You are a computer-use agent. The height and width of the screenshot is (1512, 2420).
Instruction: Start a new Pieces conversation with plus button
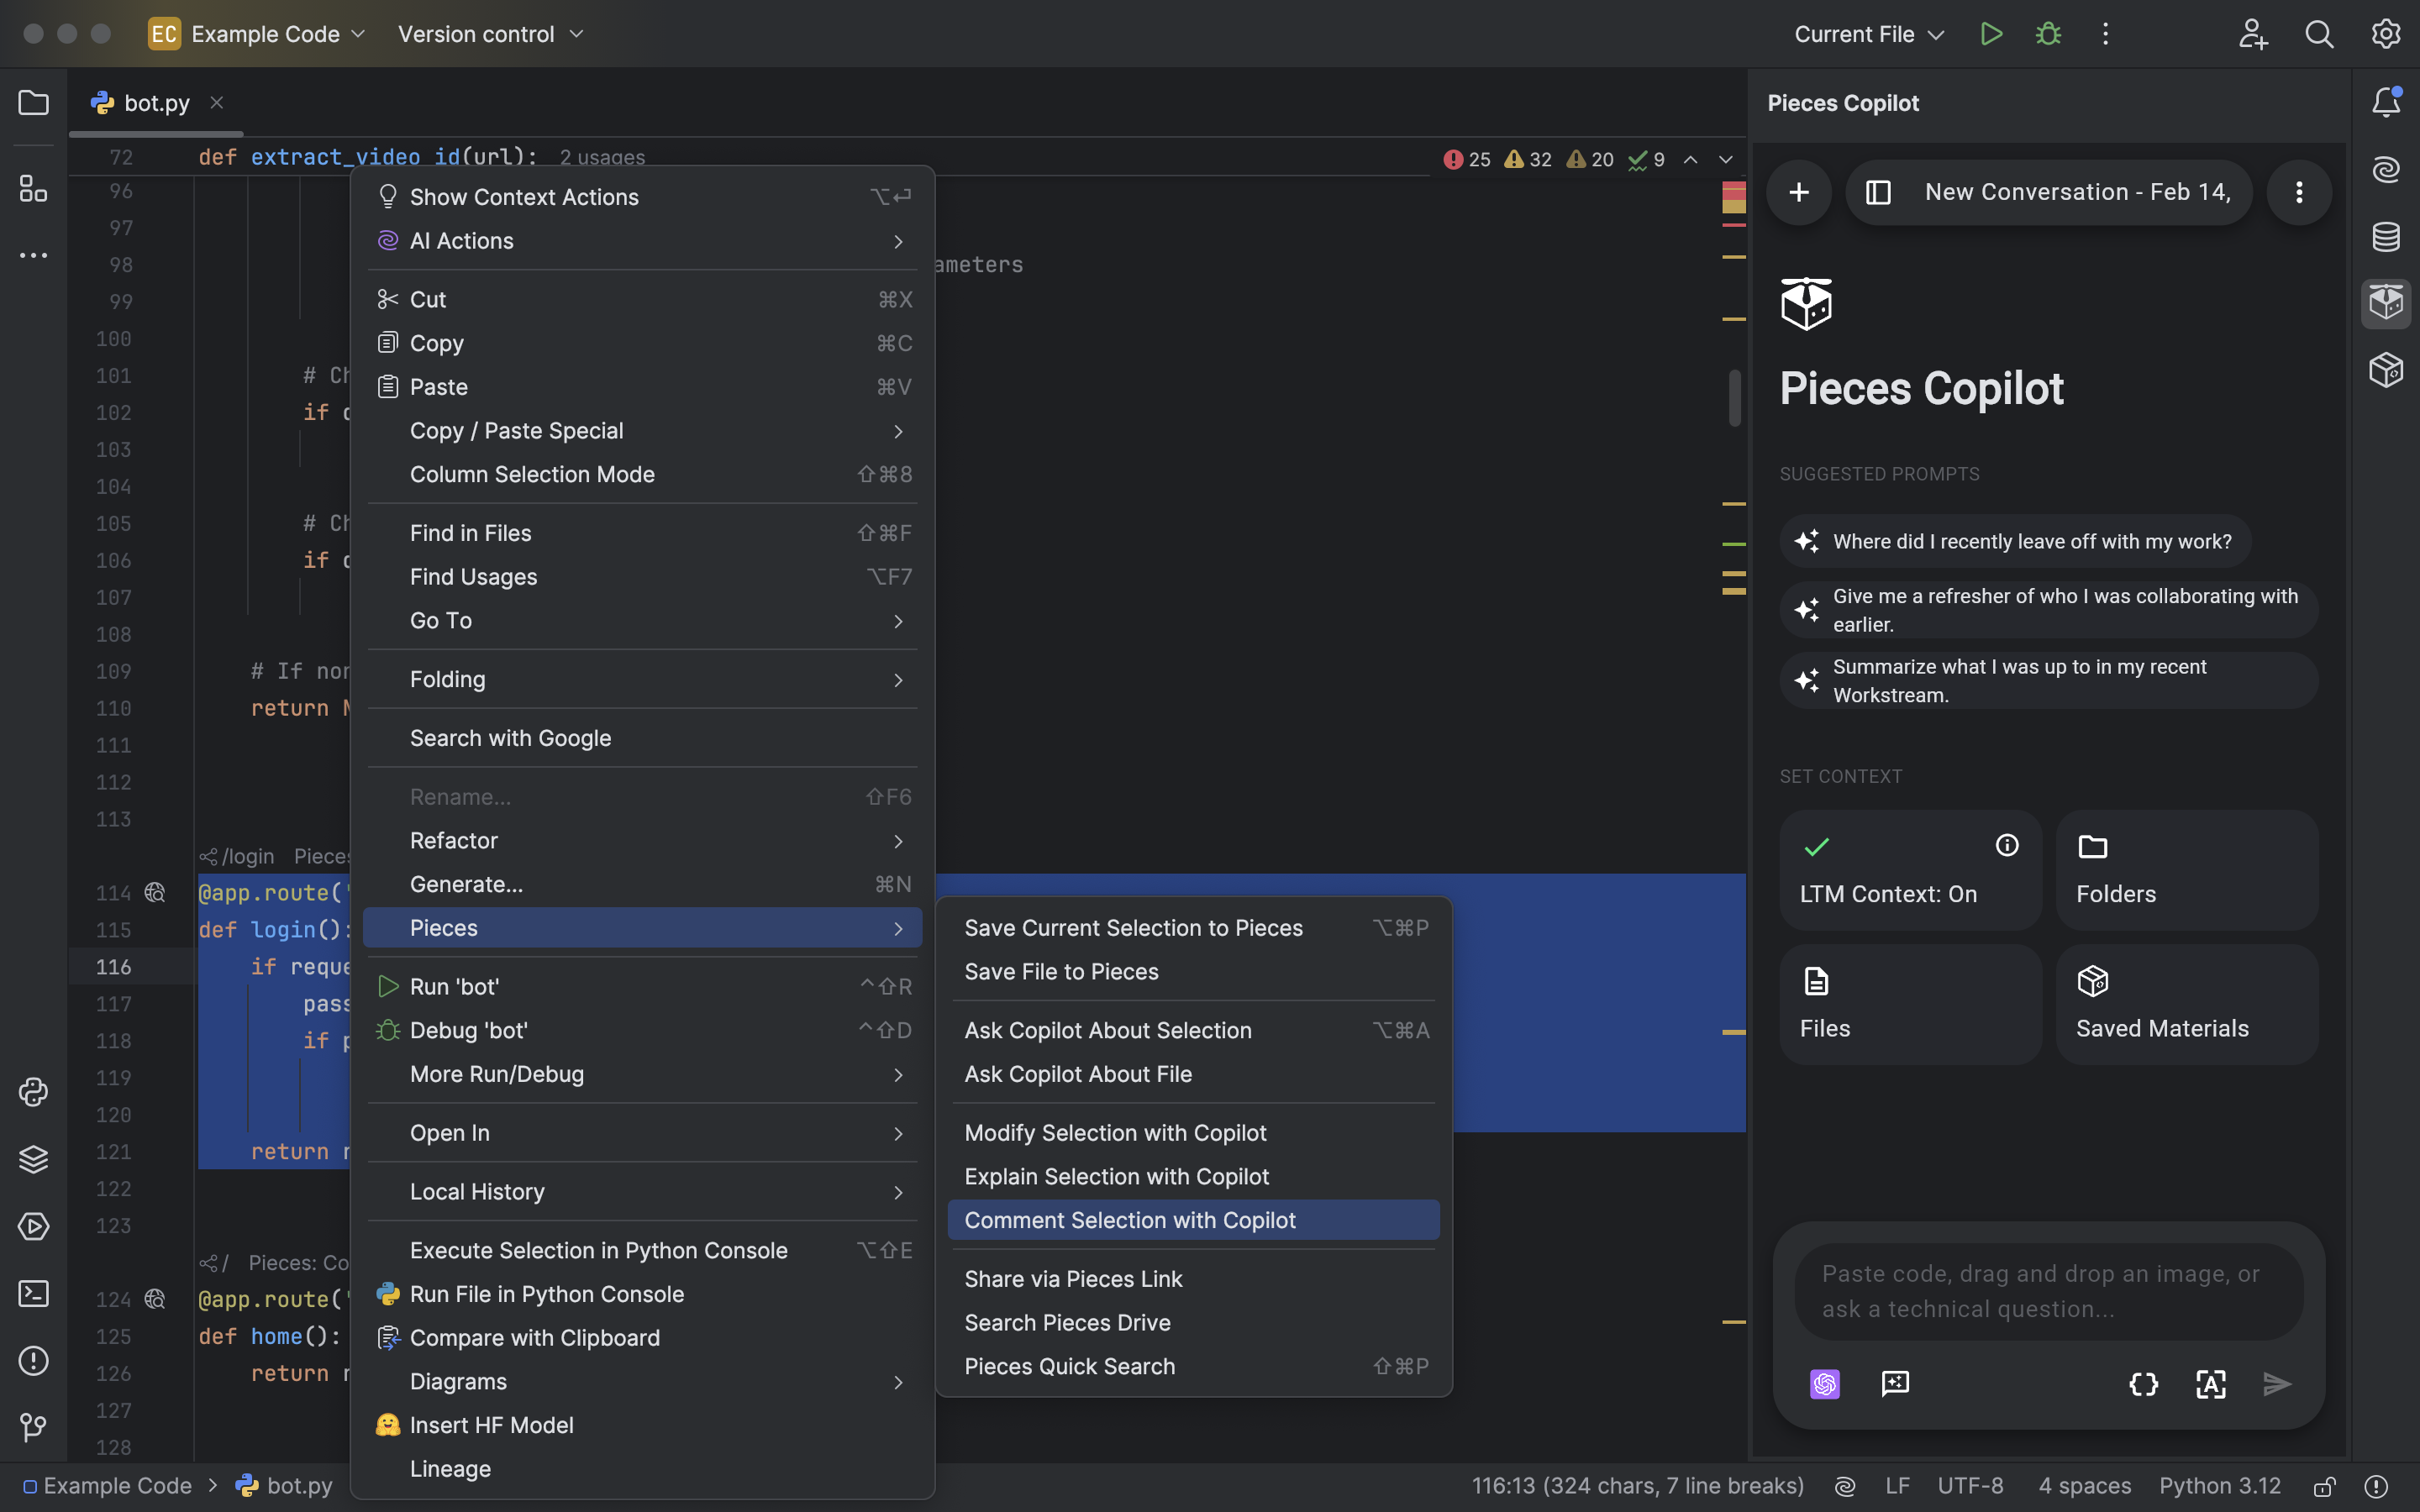pyautogui.click(x=1799, y=192)
